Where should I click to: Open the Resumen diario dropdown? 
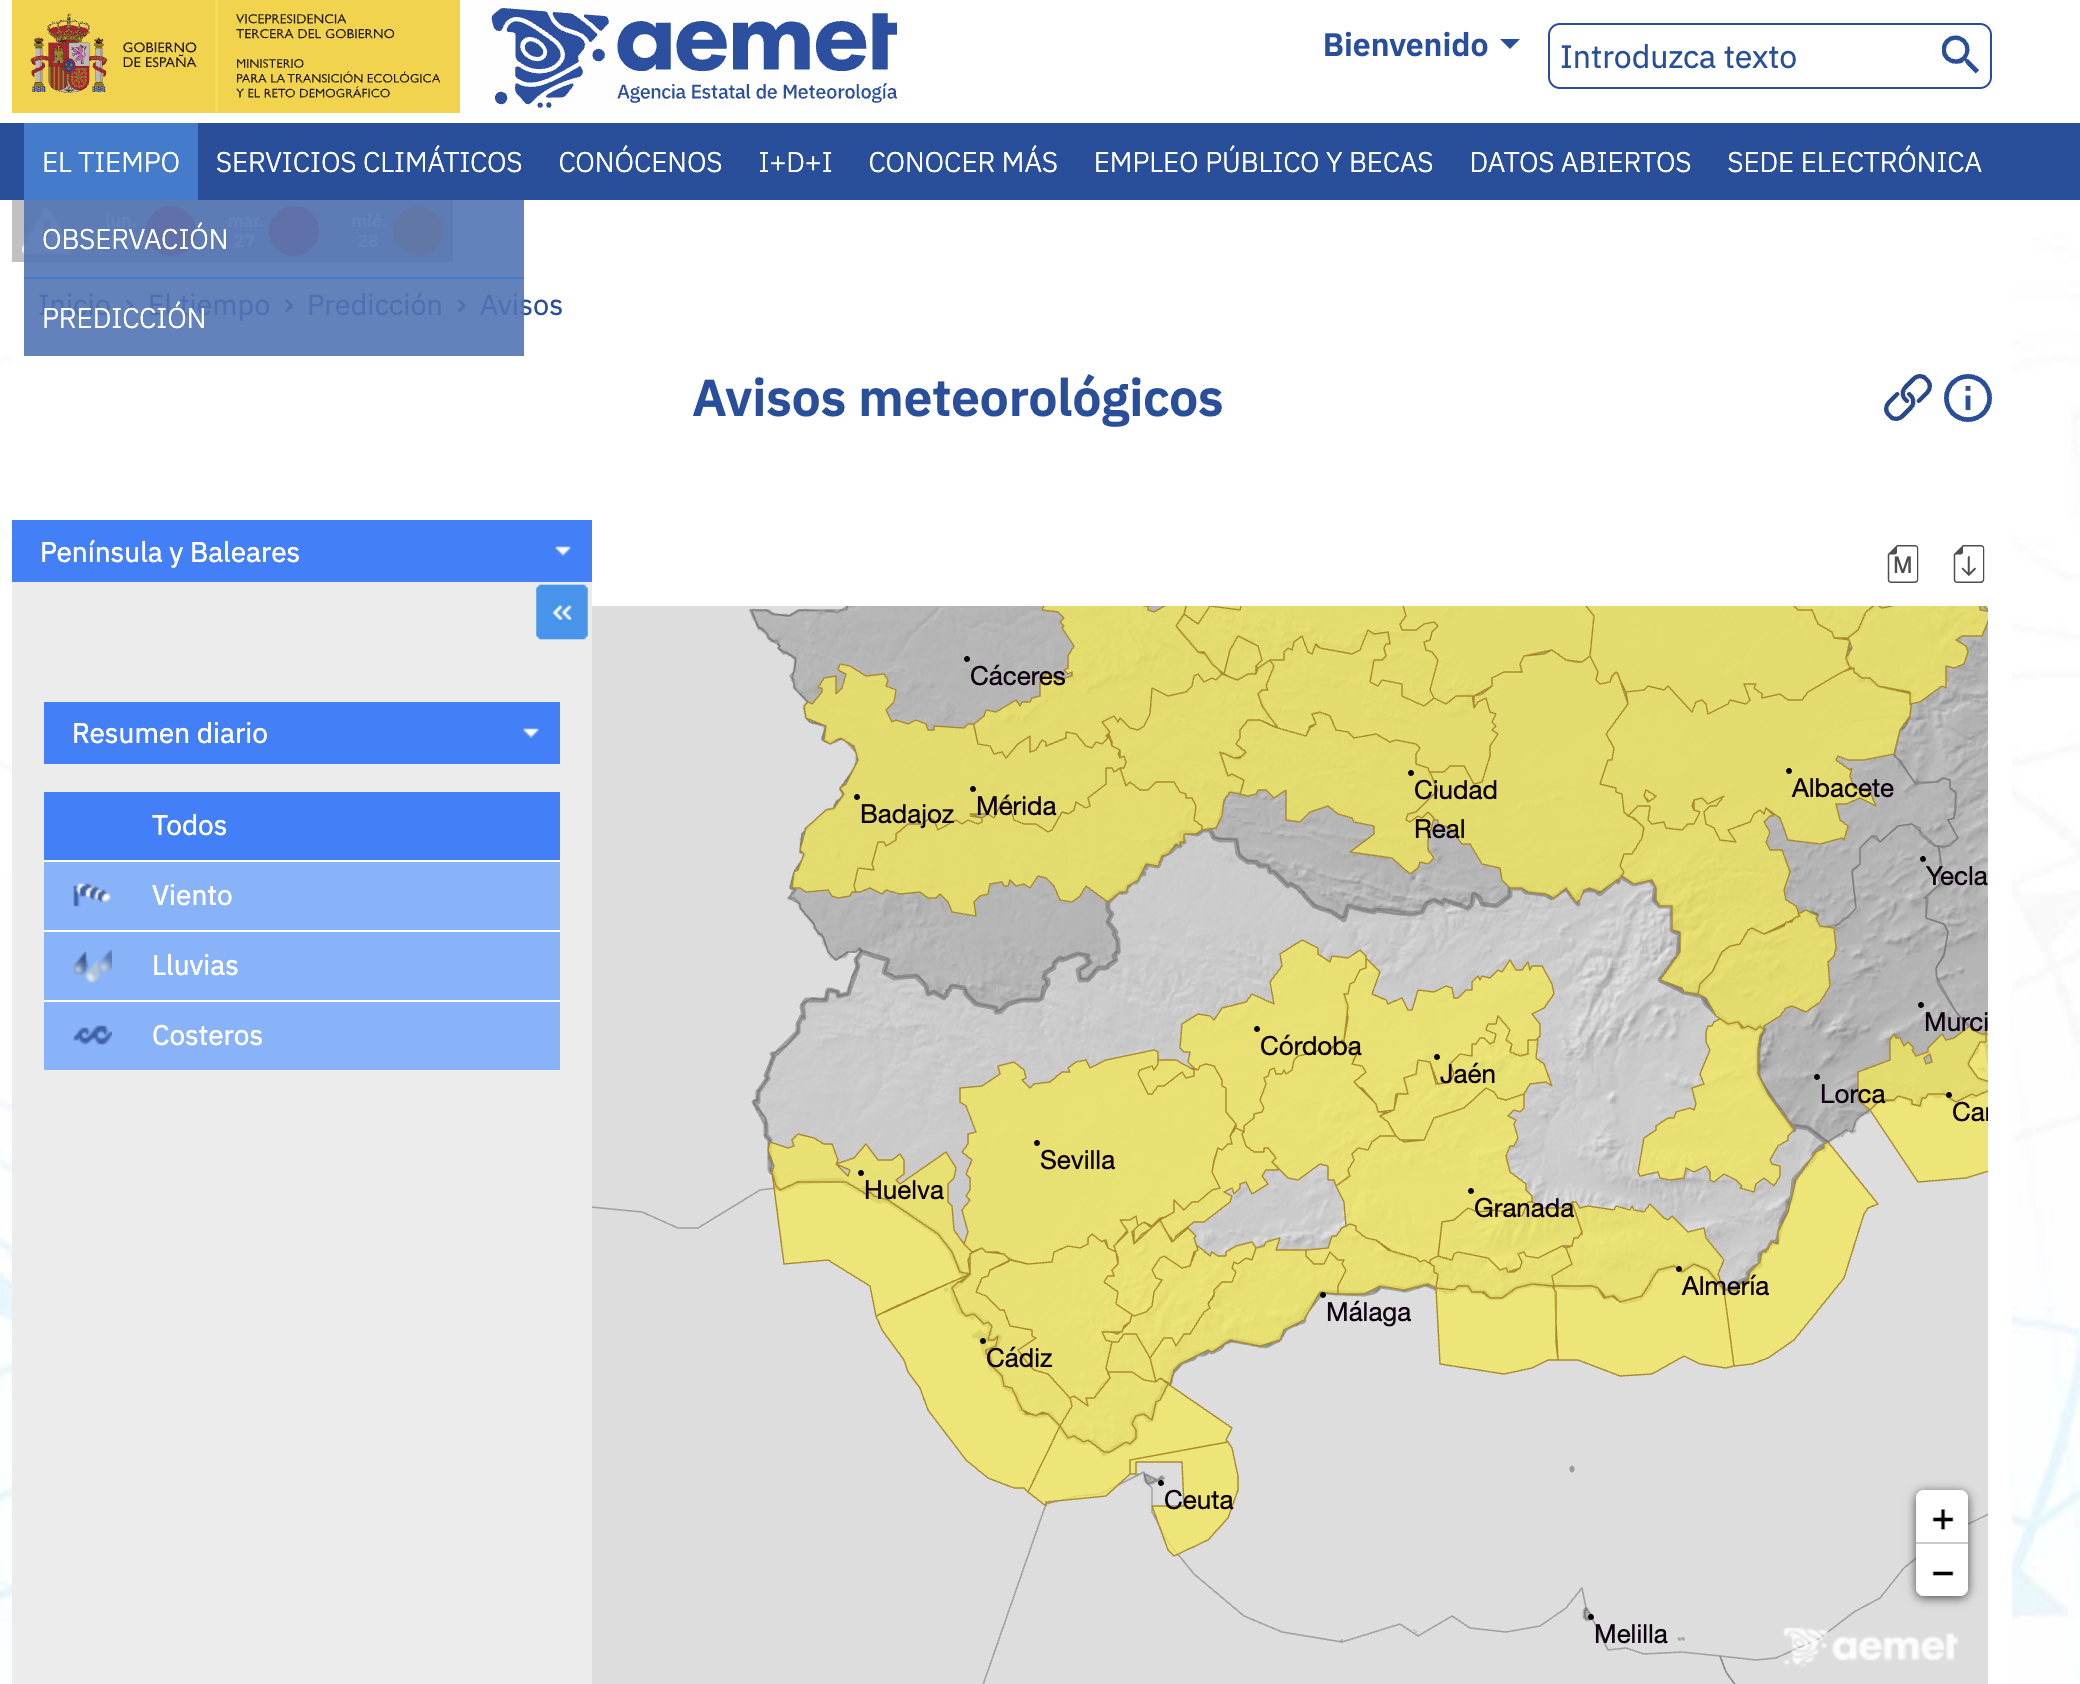301,733
